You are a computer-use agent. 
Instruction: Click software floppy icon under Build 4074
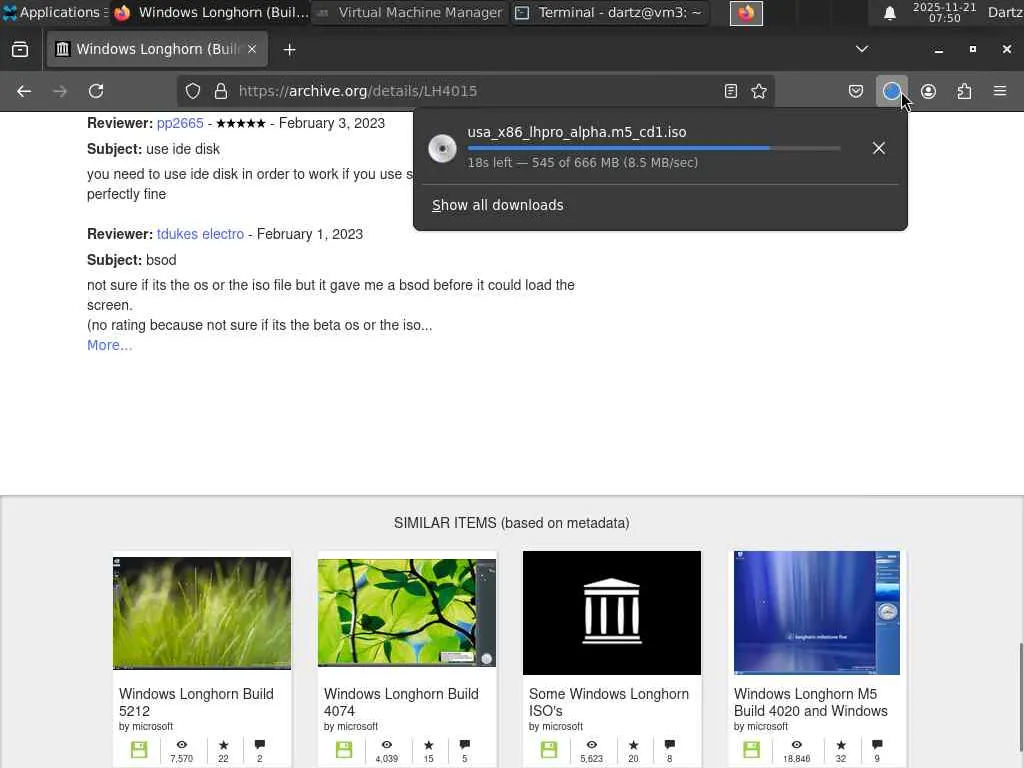(x=344, y=750)
